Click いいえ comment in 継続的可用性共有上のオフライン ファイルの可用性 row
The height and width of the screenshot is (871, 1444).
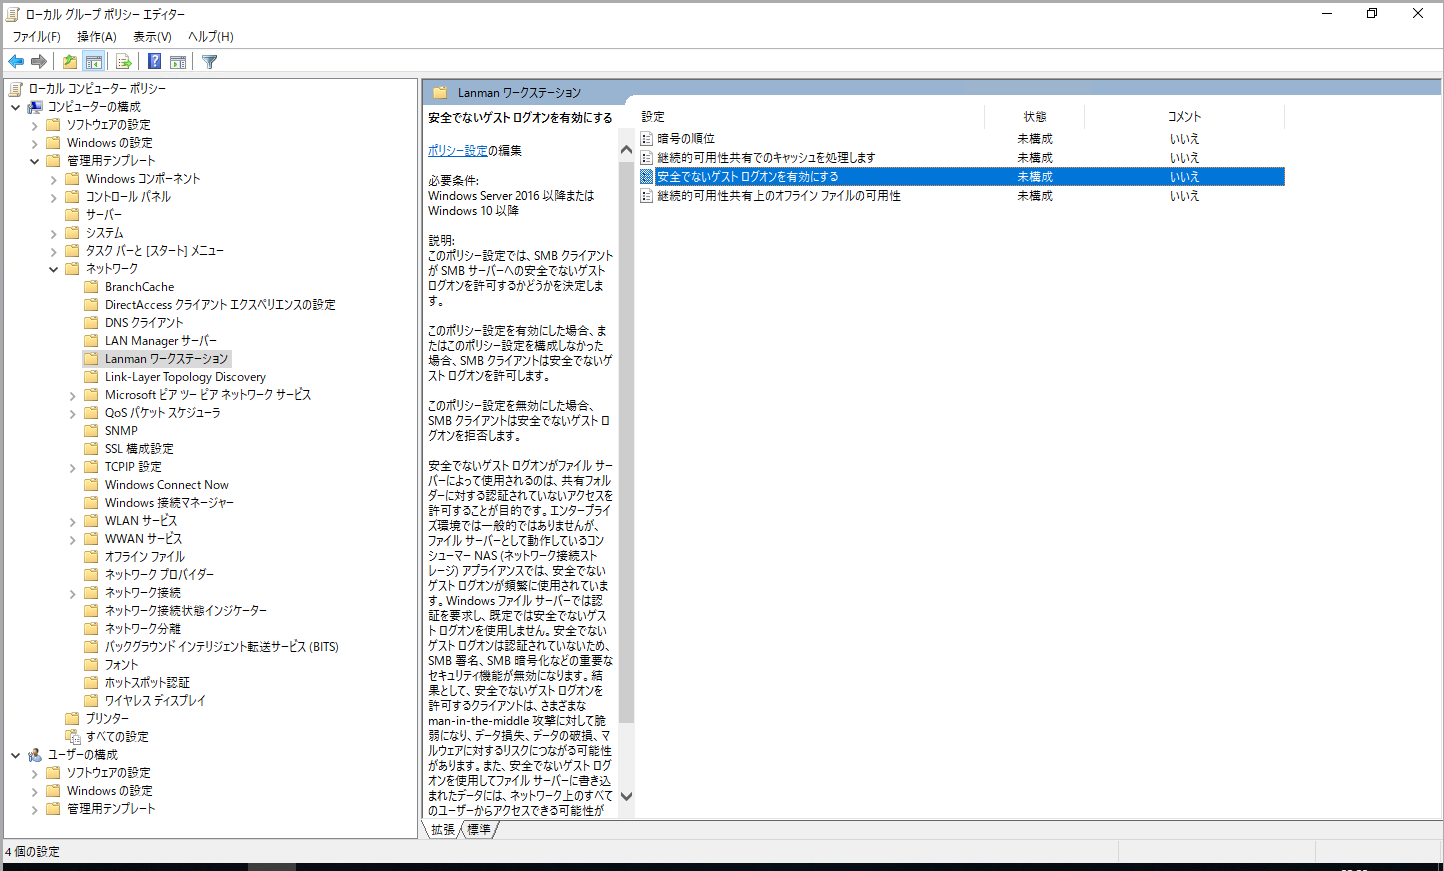pos(1185,195)
